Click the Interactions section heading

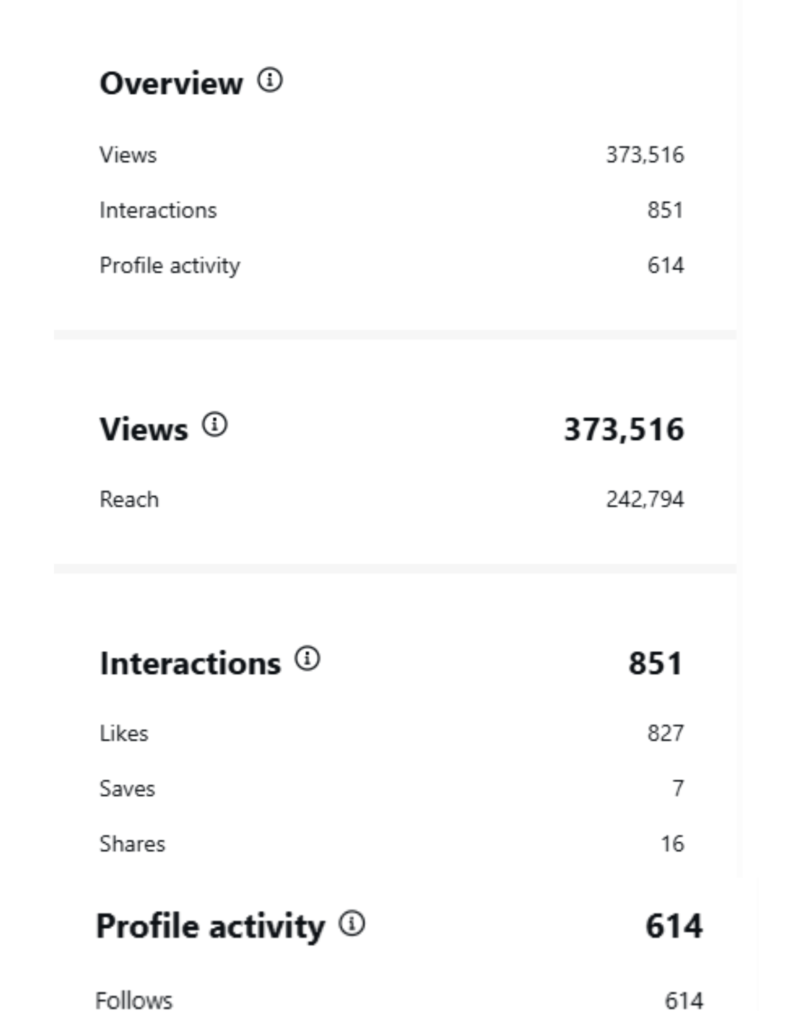[188, 661]
